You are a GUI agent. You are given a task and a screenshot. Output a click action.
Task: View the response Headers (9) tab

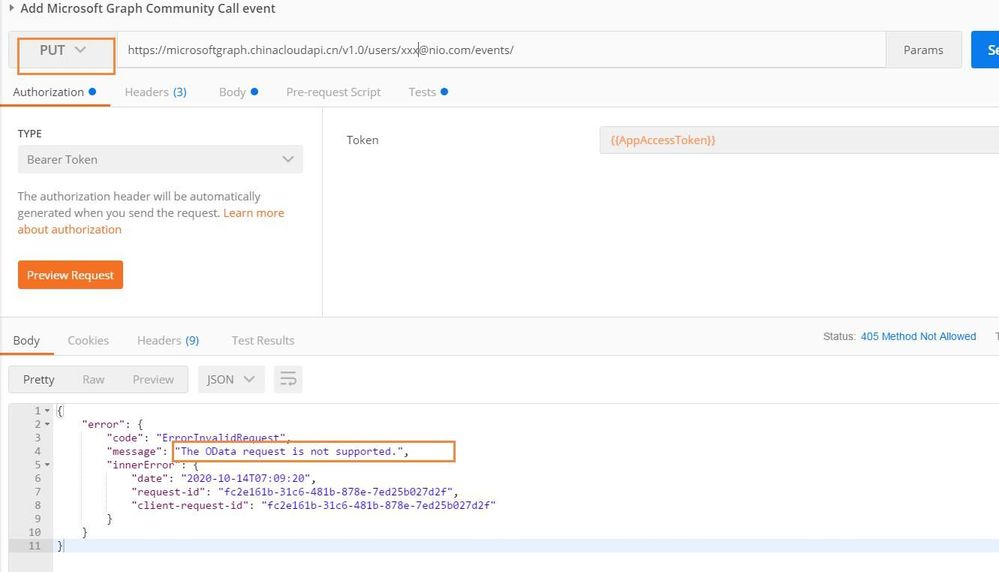coord(168,340)
